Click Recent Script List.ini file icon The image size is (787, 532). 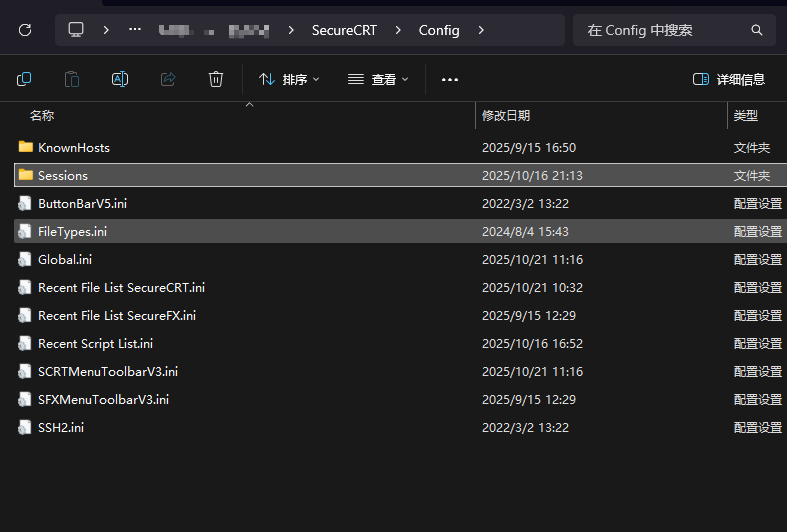[25, 344]
